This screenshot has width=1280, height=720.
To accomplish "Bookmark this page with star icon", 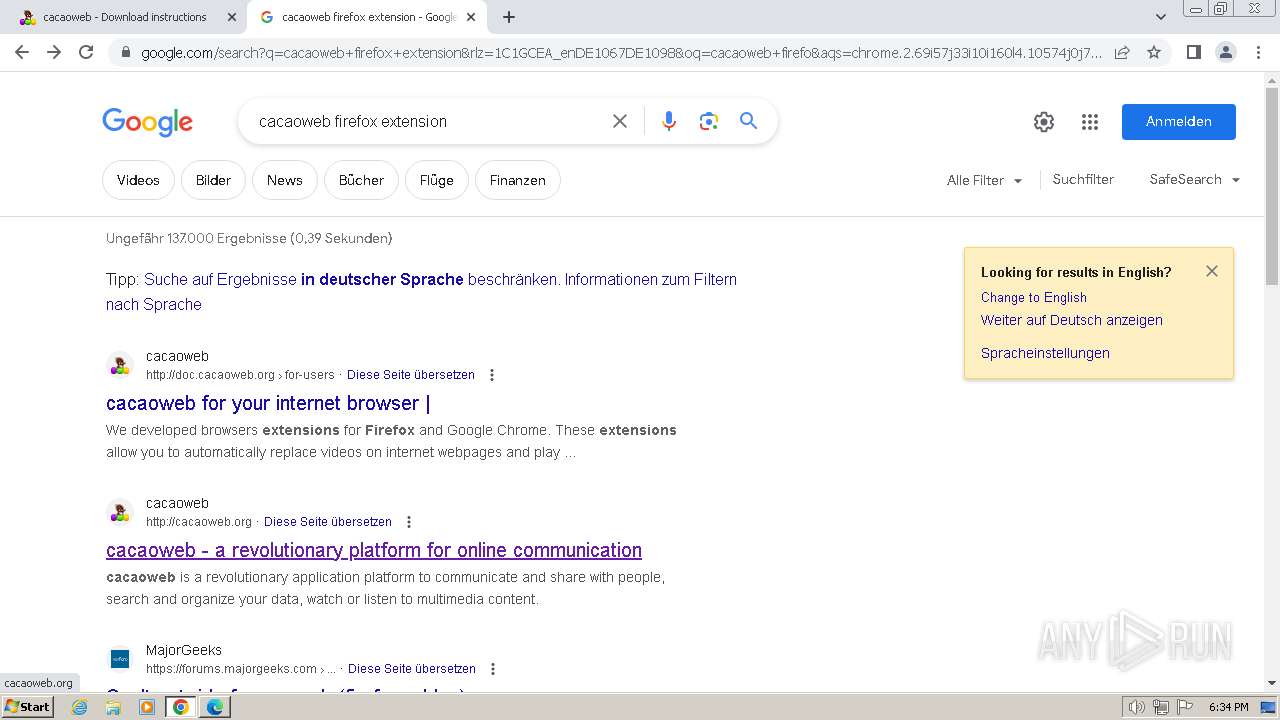I will coord(1154,52).
